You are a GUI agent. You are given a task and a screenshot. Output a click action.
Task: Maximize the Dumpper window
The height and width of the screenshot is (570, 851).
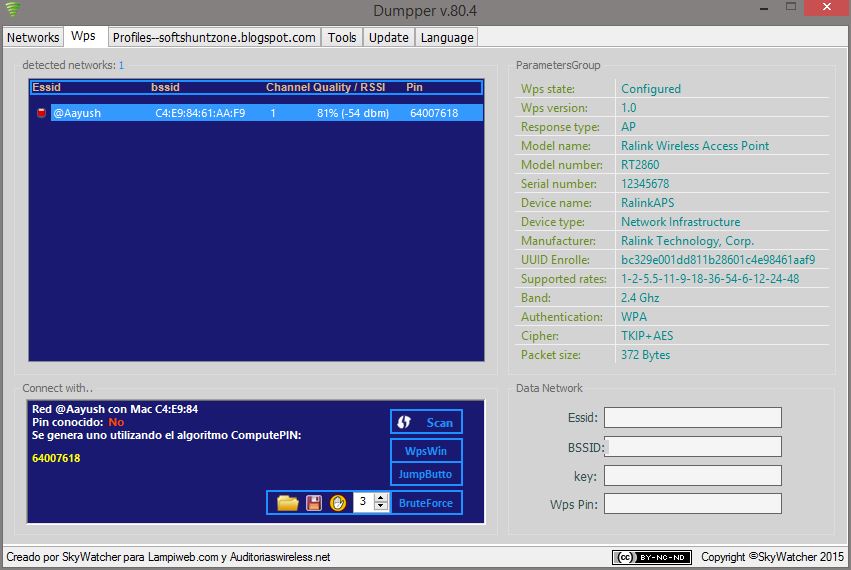(791, 8)
